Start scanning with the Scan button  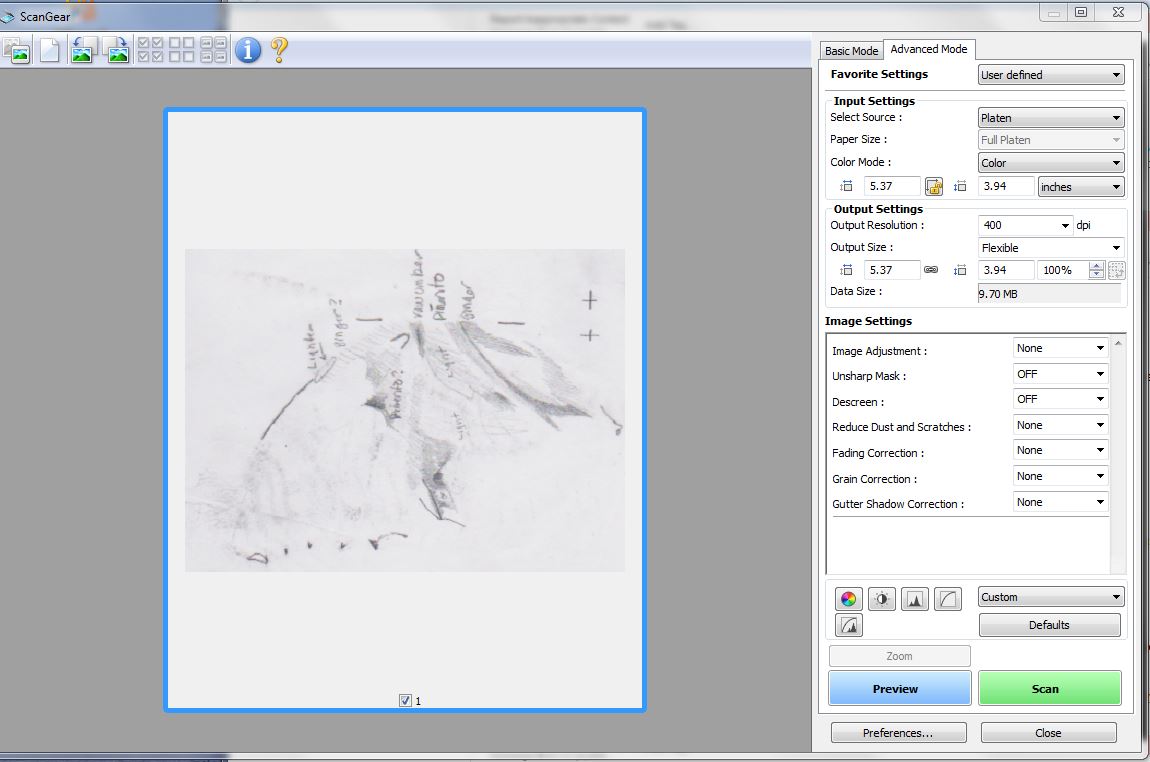1047,688
